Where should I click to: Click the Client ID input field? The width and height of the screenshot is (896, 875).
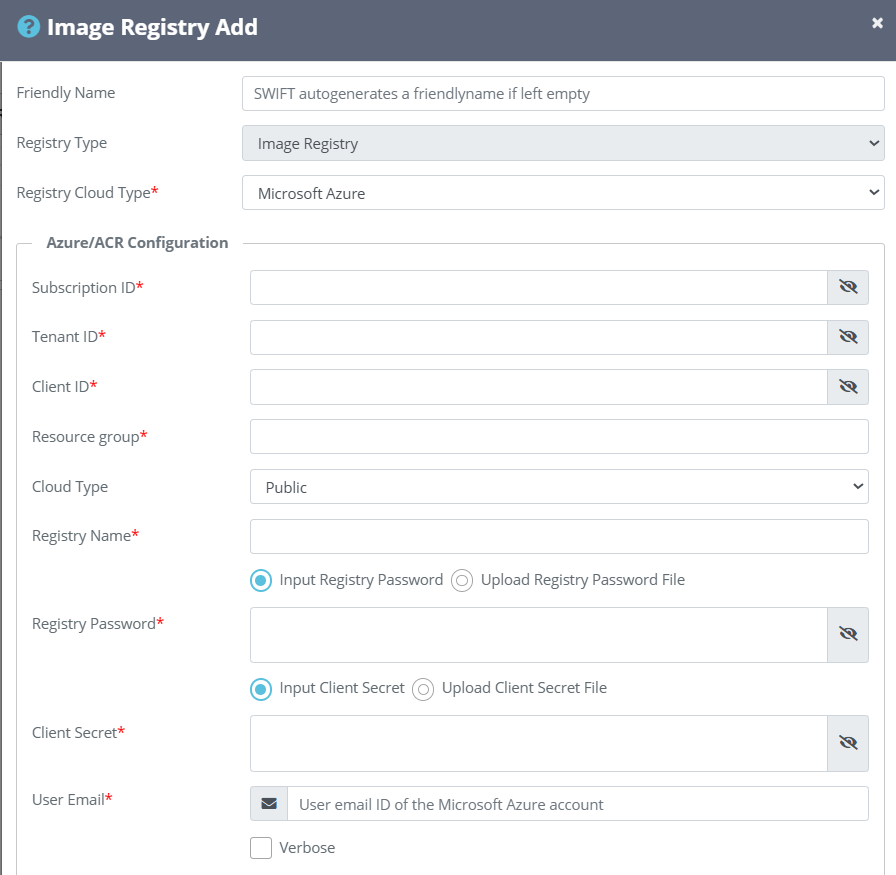[x=538, y=387]
